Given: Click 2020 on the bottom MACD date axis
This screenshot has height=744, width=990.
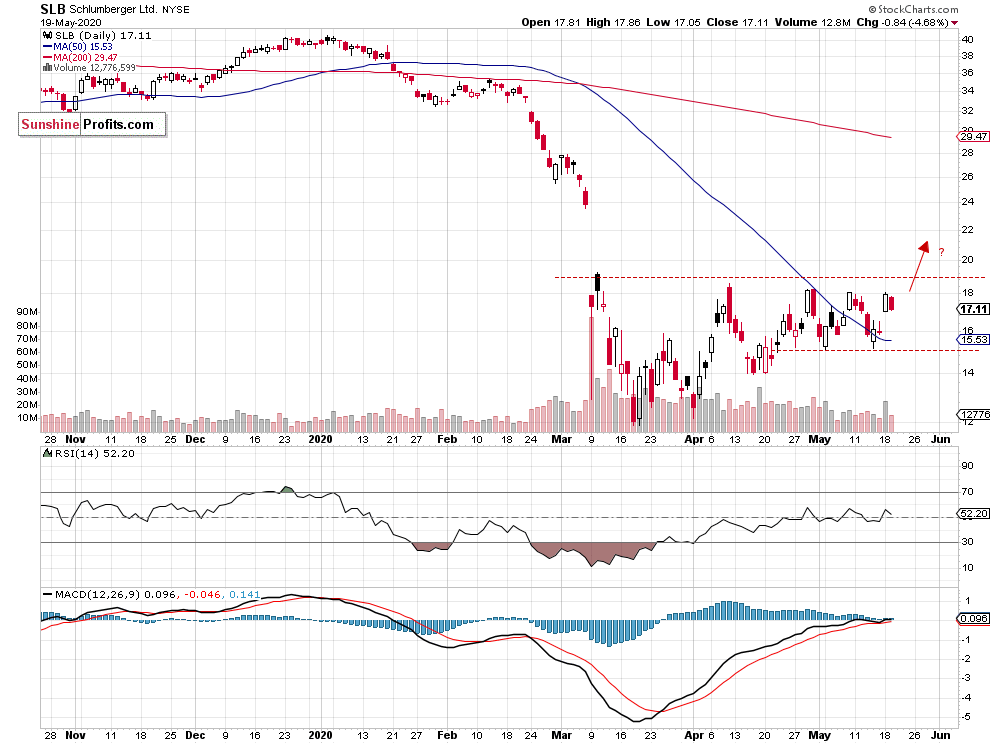Looking at the screenshot, I should coord(320,735).
